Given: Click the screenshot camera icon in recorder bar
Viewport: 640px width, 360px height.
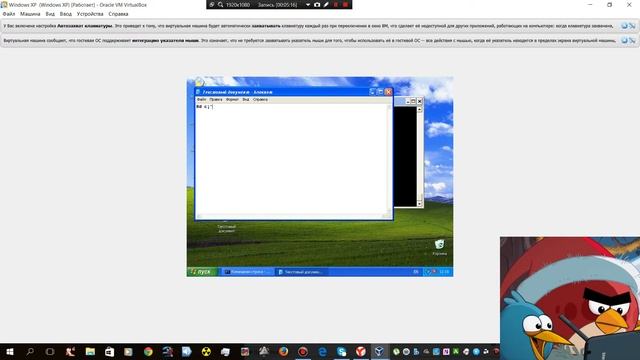Looking at the screenshot, I should click(317, 4).
